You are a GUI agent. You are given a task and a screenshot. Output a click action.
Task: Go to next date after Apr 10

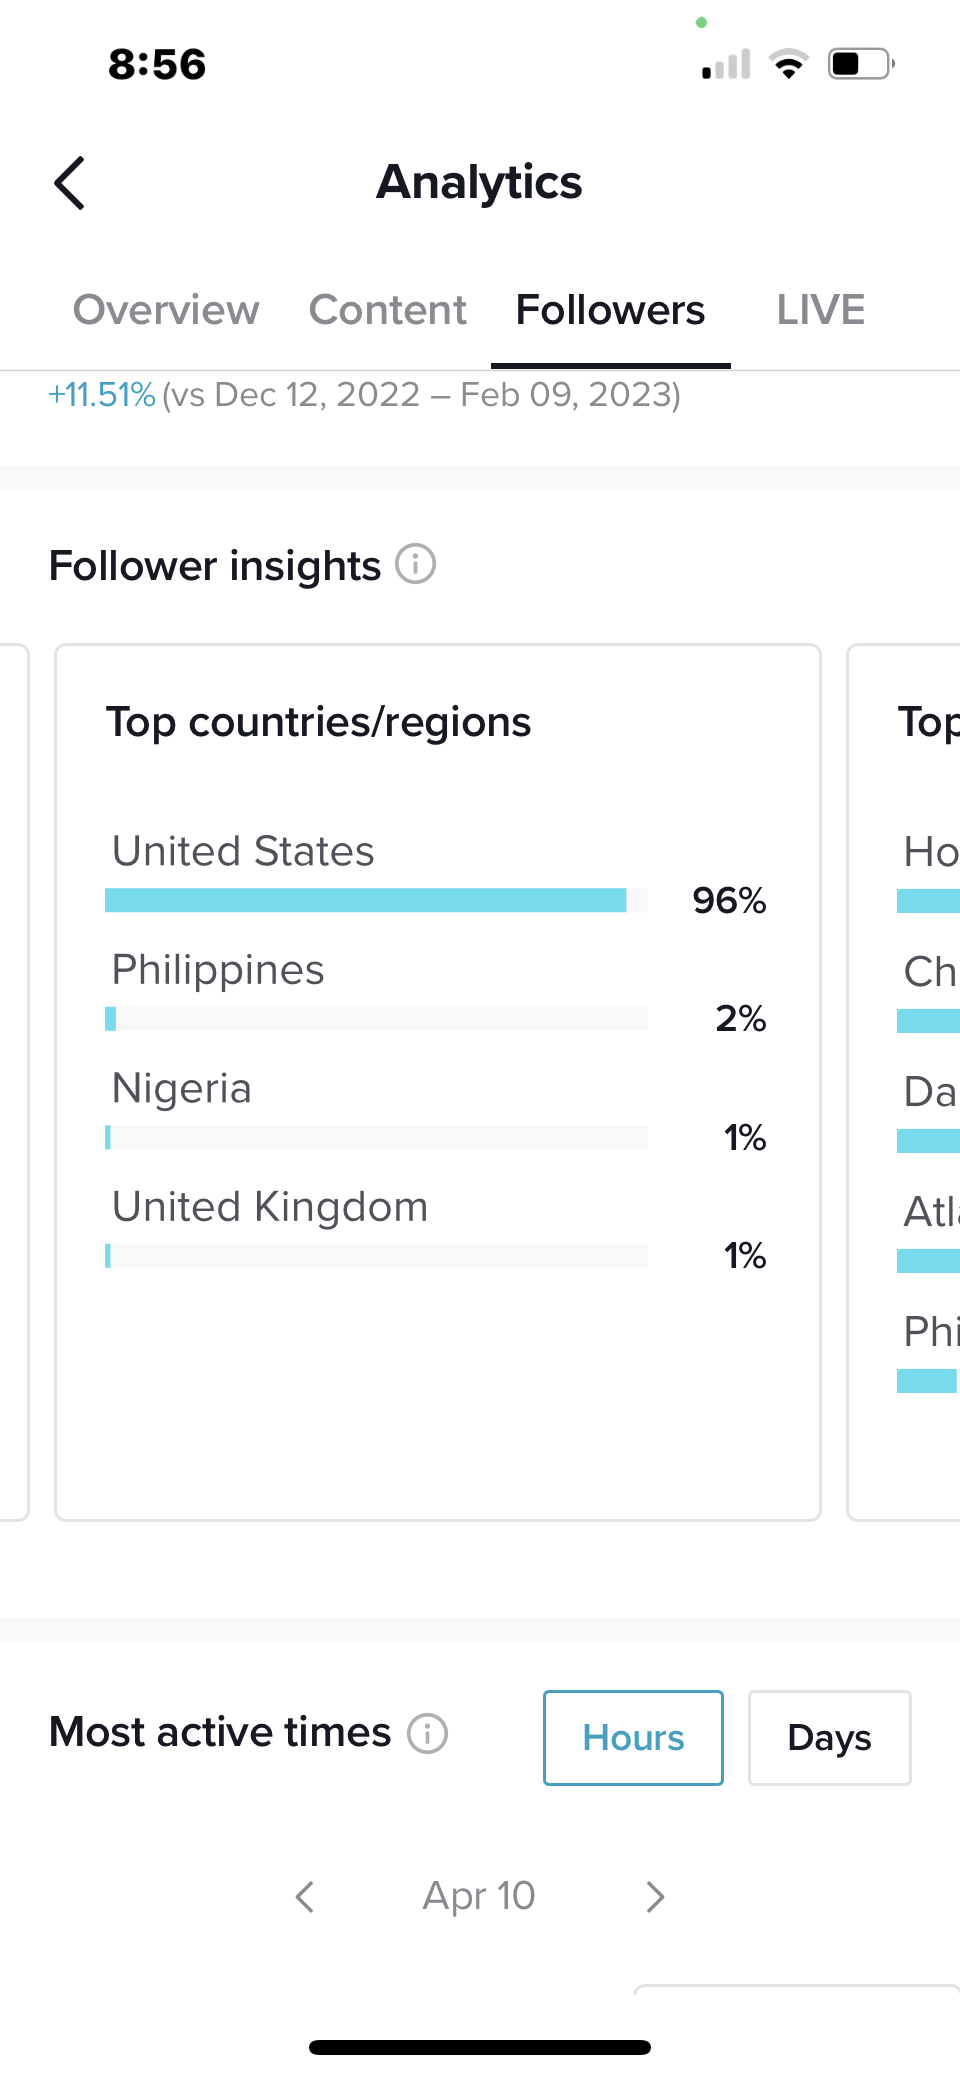tap(655, 1896)
